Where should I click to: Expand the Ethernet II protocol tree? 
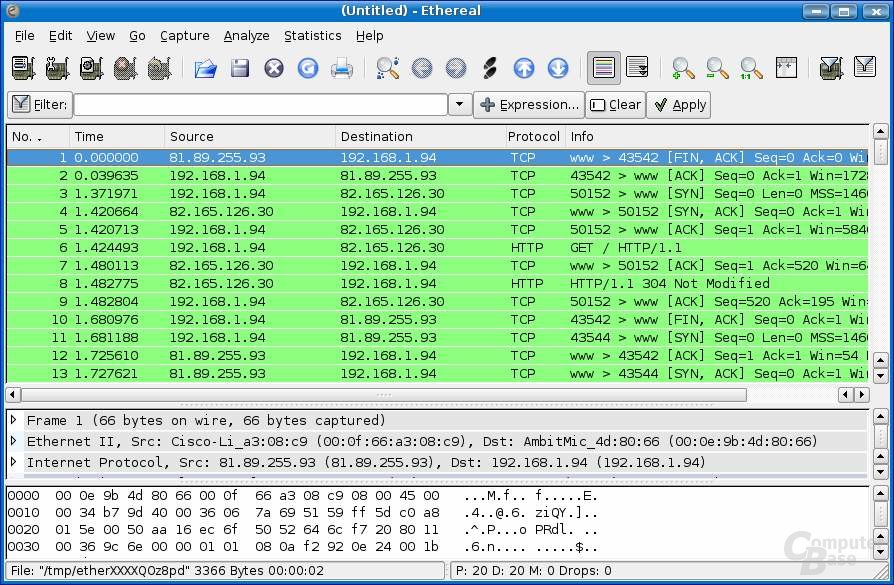coord(14,441)
